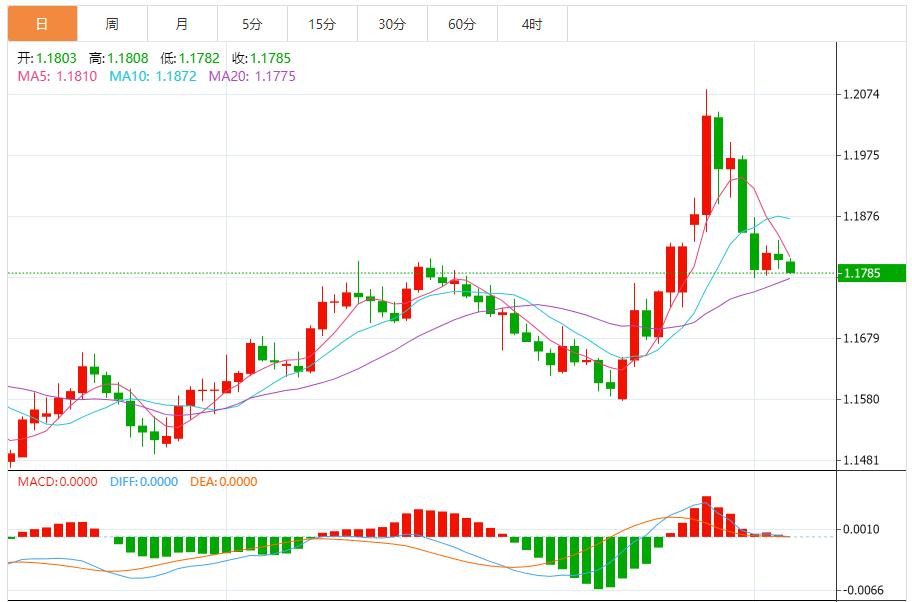The image size is (912, 602).
Task: Click the MA5 indicator label
Action: [x=57, y=76]
